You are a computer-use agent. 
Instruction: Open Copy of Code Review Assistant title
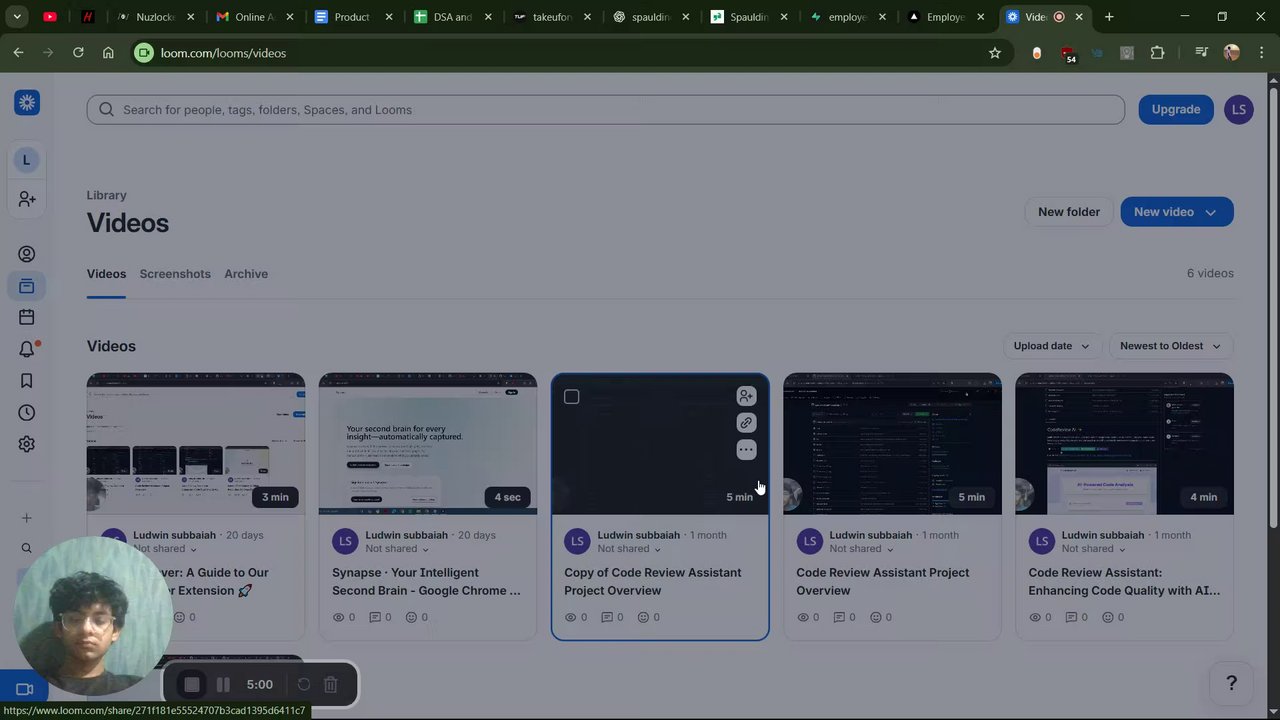[653, 582]
